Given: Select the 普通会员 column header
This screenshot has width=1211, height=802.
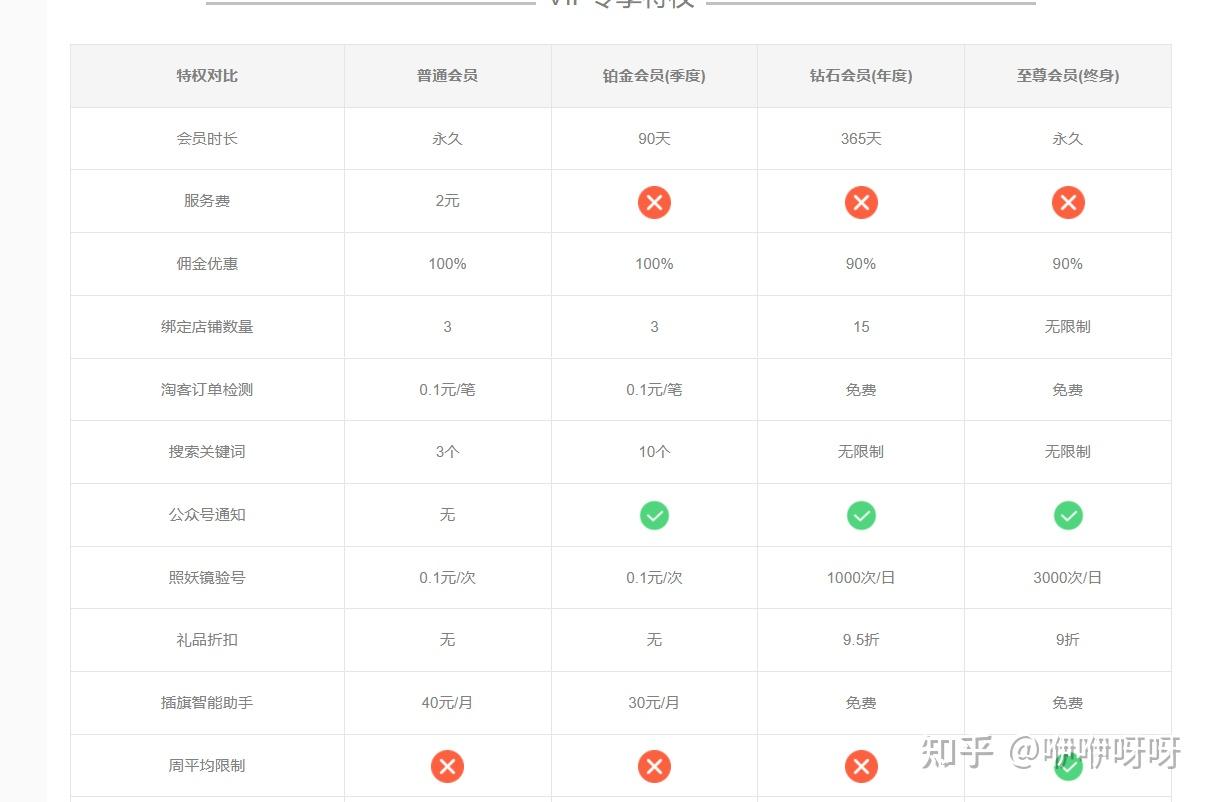Looking at the screenshot, I should [x=447, y=76].
